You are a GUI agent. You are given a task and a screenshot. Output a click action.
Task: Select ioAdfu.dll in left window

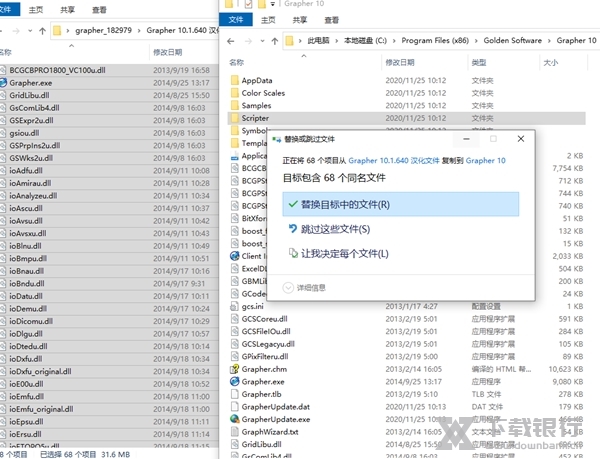point(26,171)
